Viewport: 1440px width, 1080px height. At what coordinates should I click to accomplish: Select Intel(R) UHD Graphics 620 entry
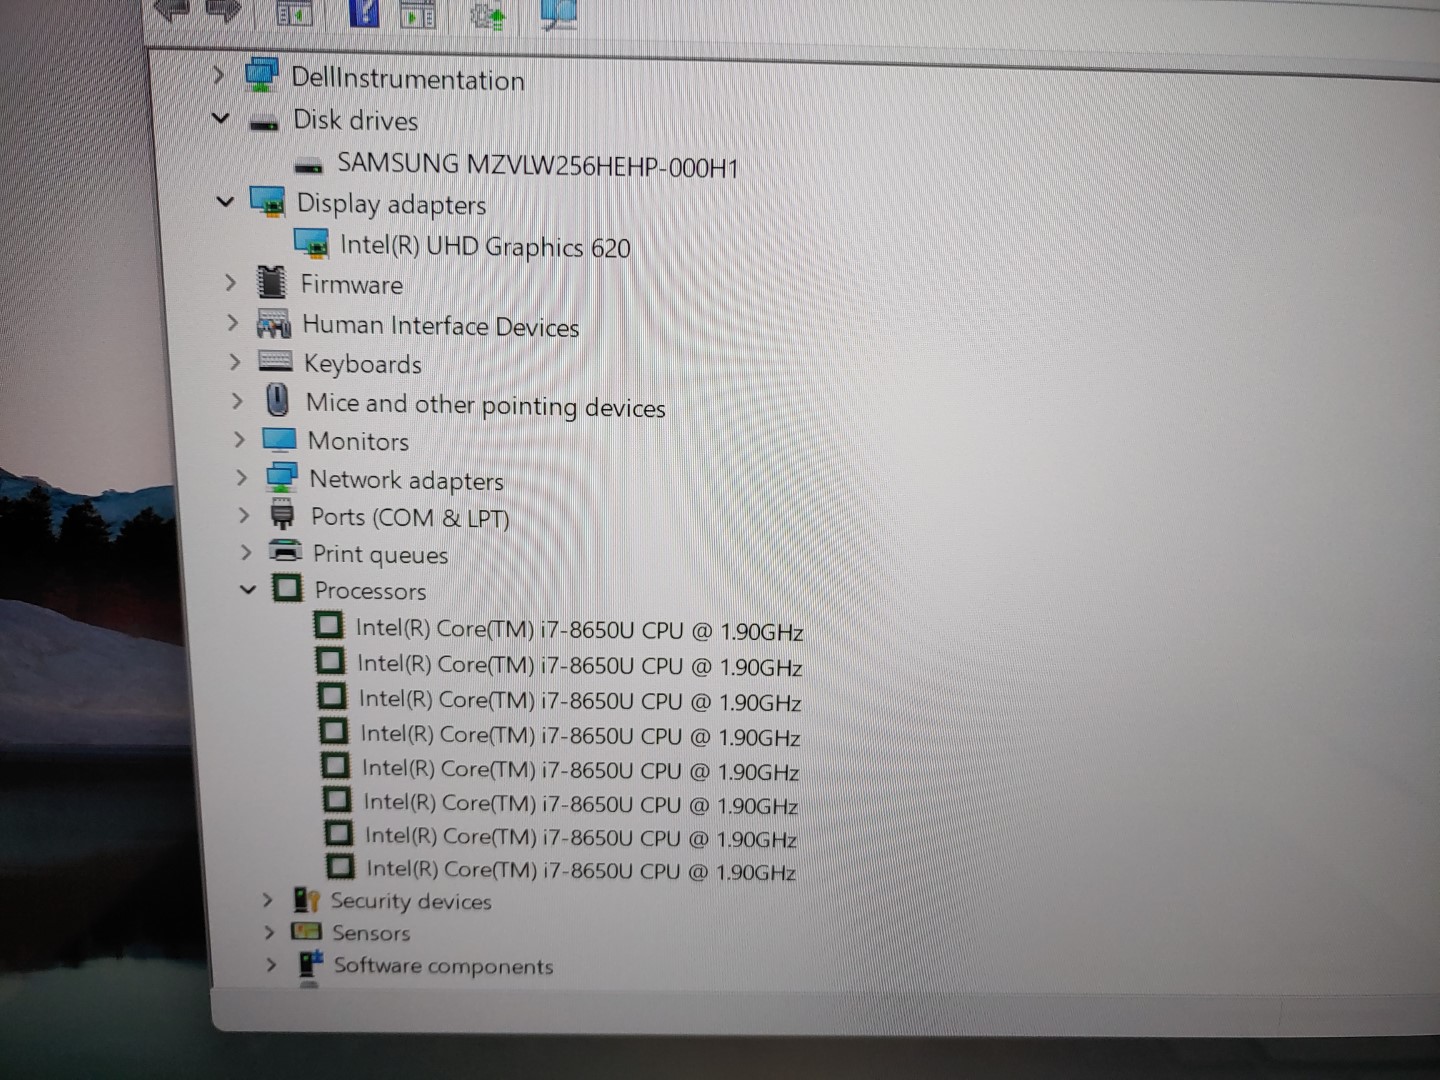[x=485, y=246]
